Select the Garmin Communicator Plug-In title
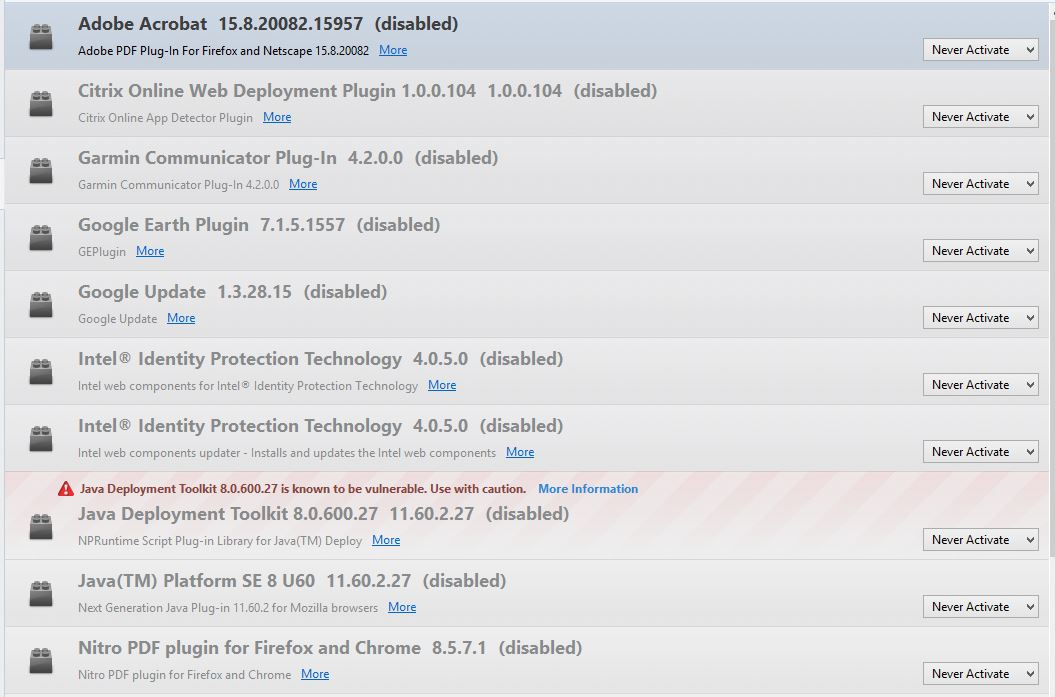 207,158
